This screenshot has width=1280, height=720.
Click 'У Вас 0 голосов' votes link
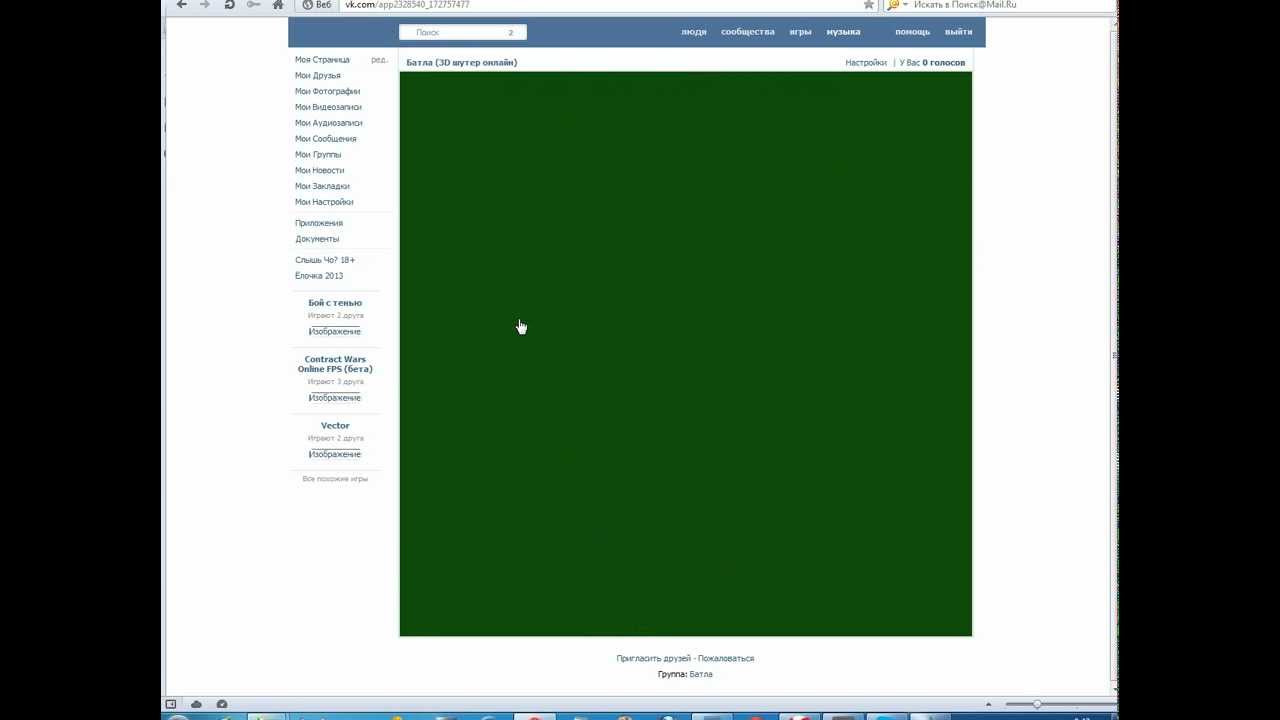932,63
